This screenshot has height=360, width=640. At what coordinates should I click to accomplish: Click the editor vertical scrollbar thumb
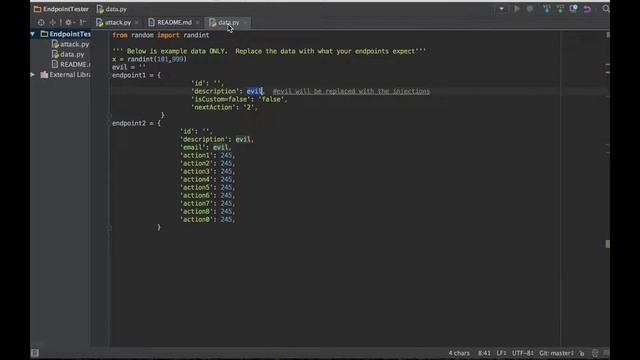point(607,244)
